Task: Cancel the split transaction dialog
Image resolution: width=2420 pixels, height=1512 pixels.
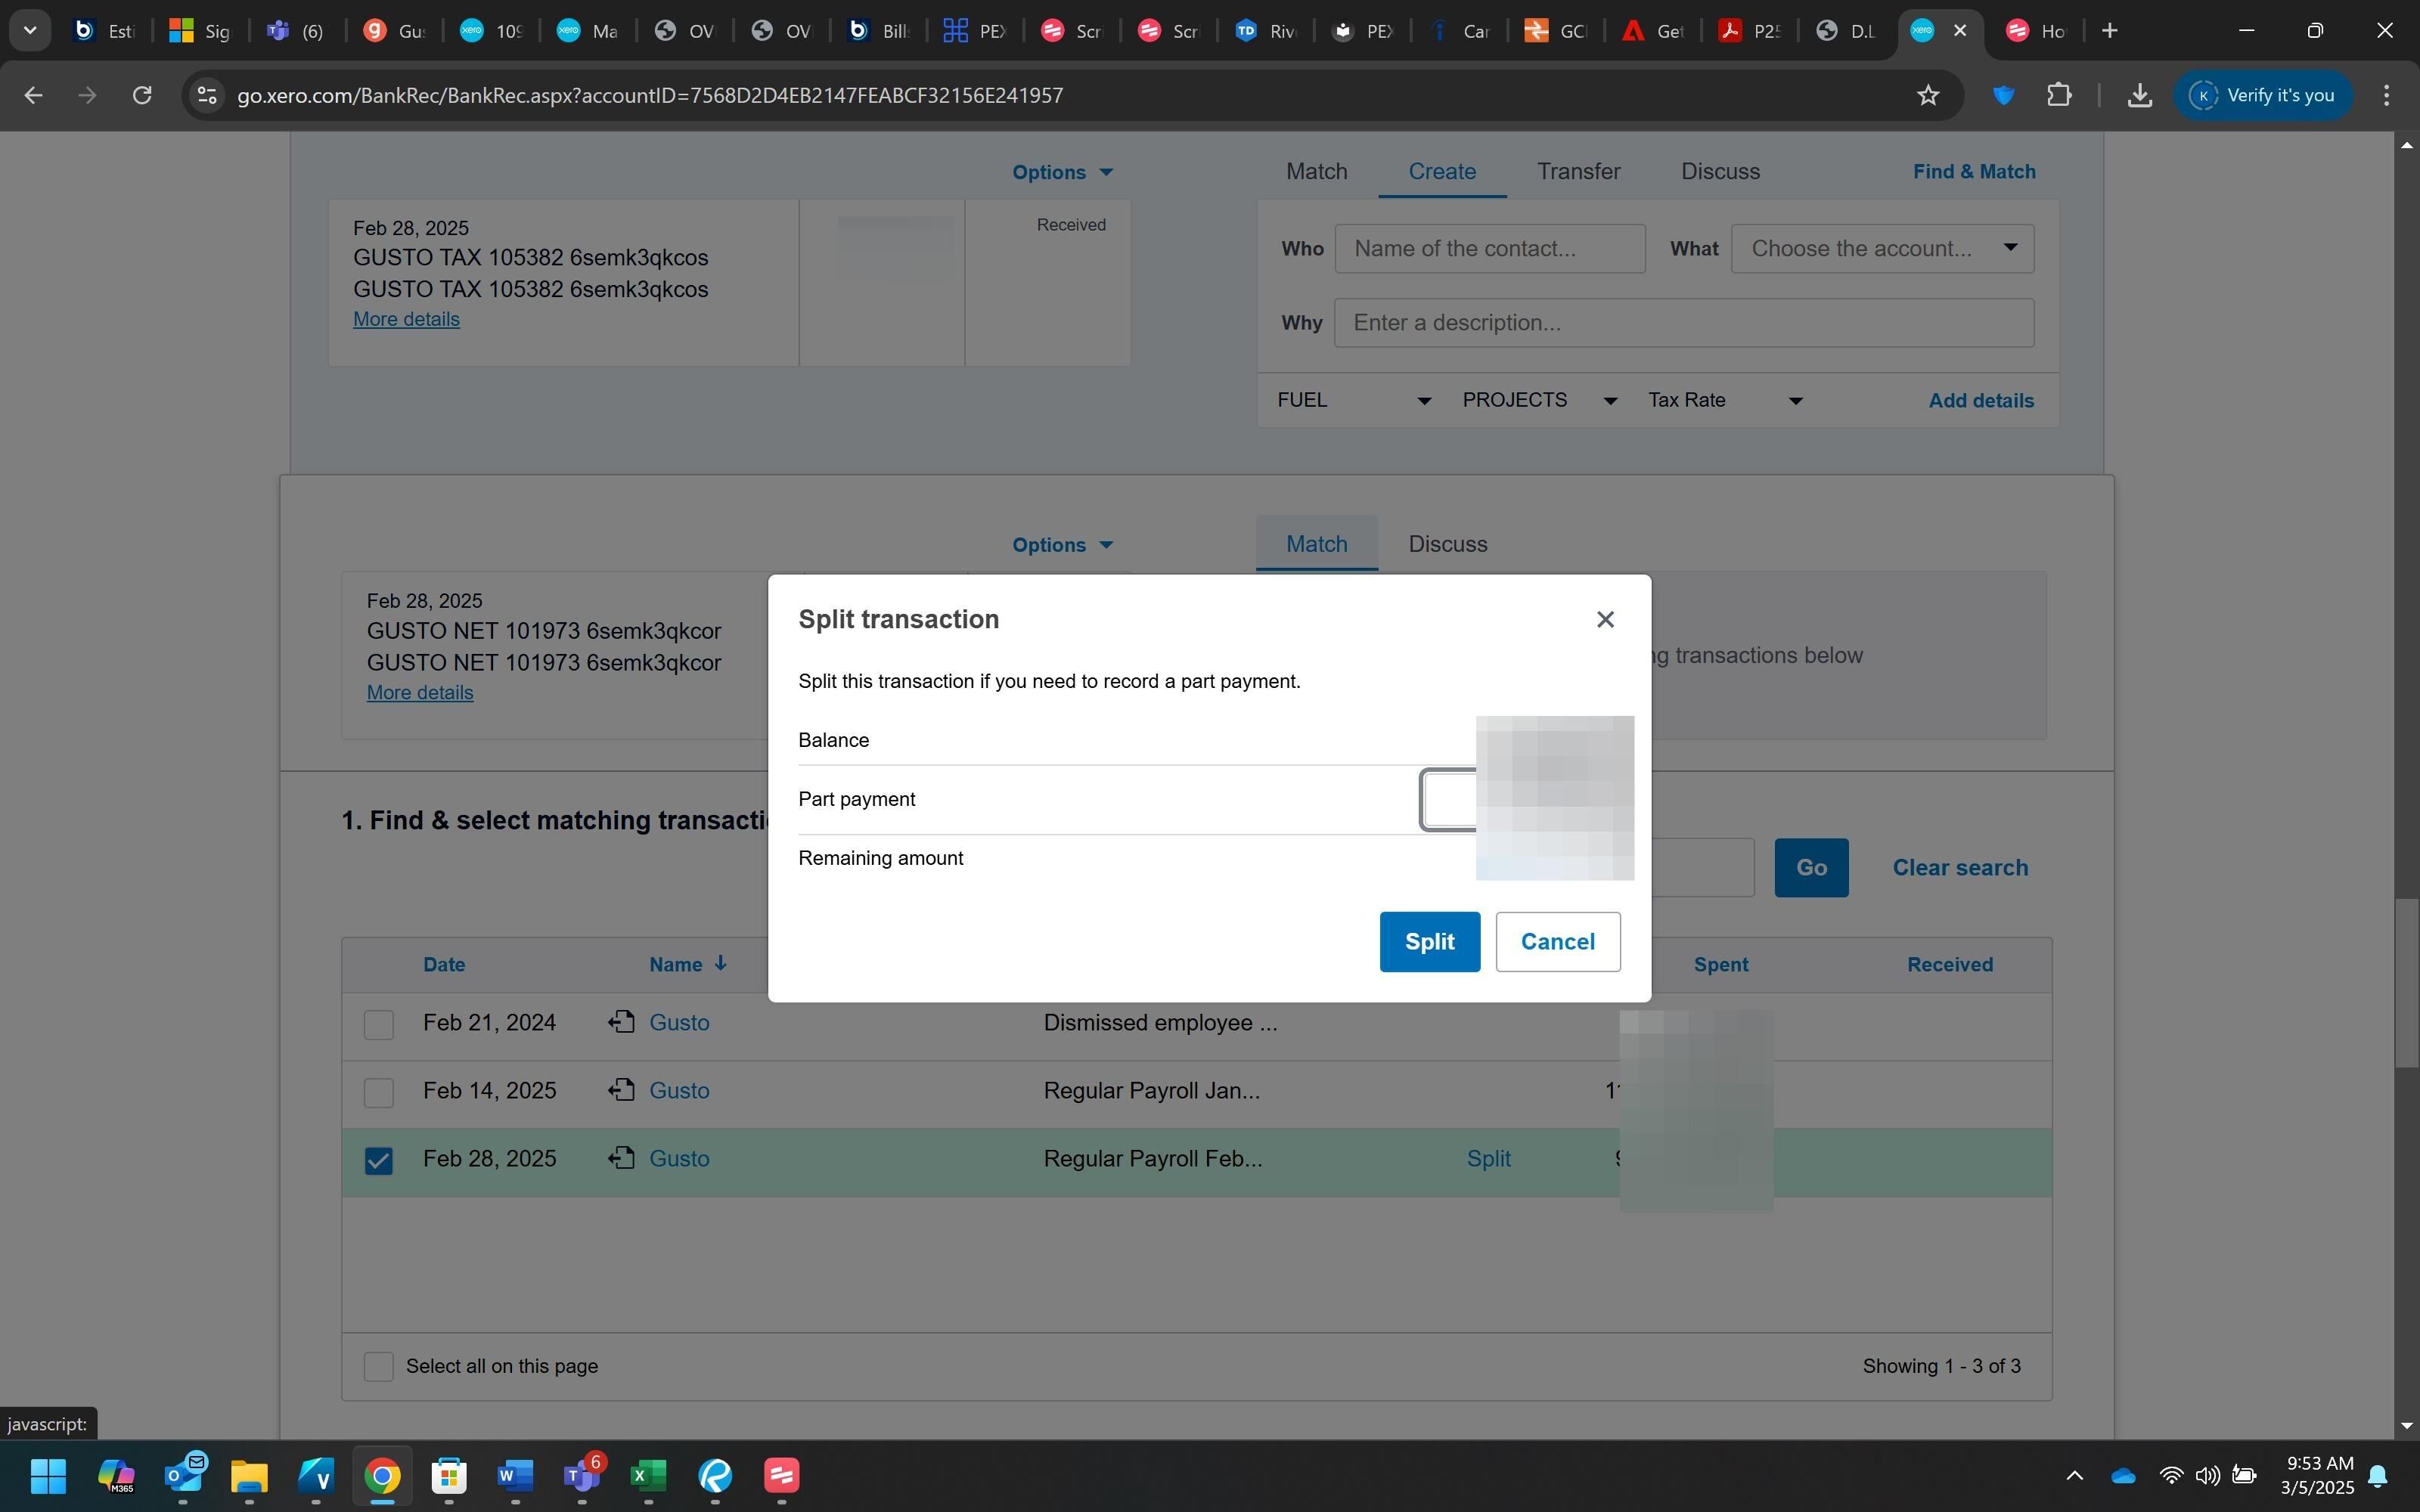Action: pos(1557,941)
